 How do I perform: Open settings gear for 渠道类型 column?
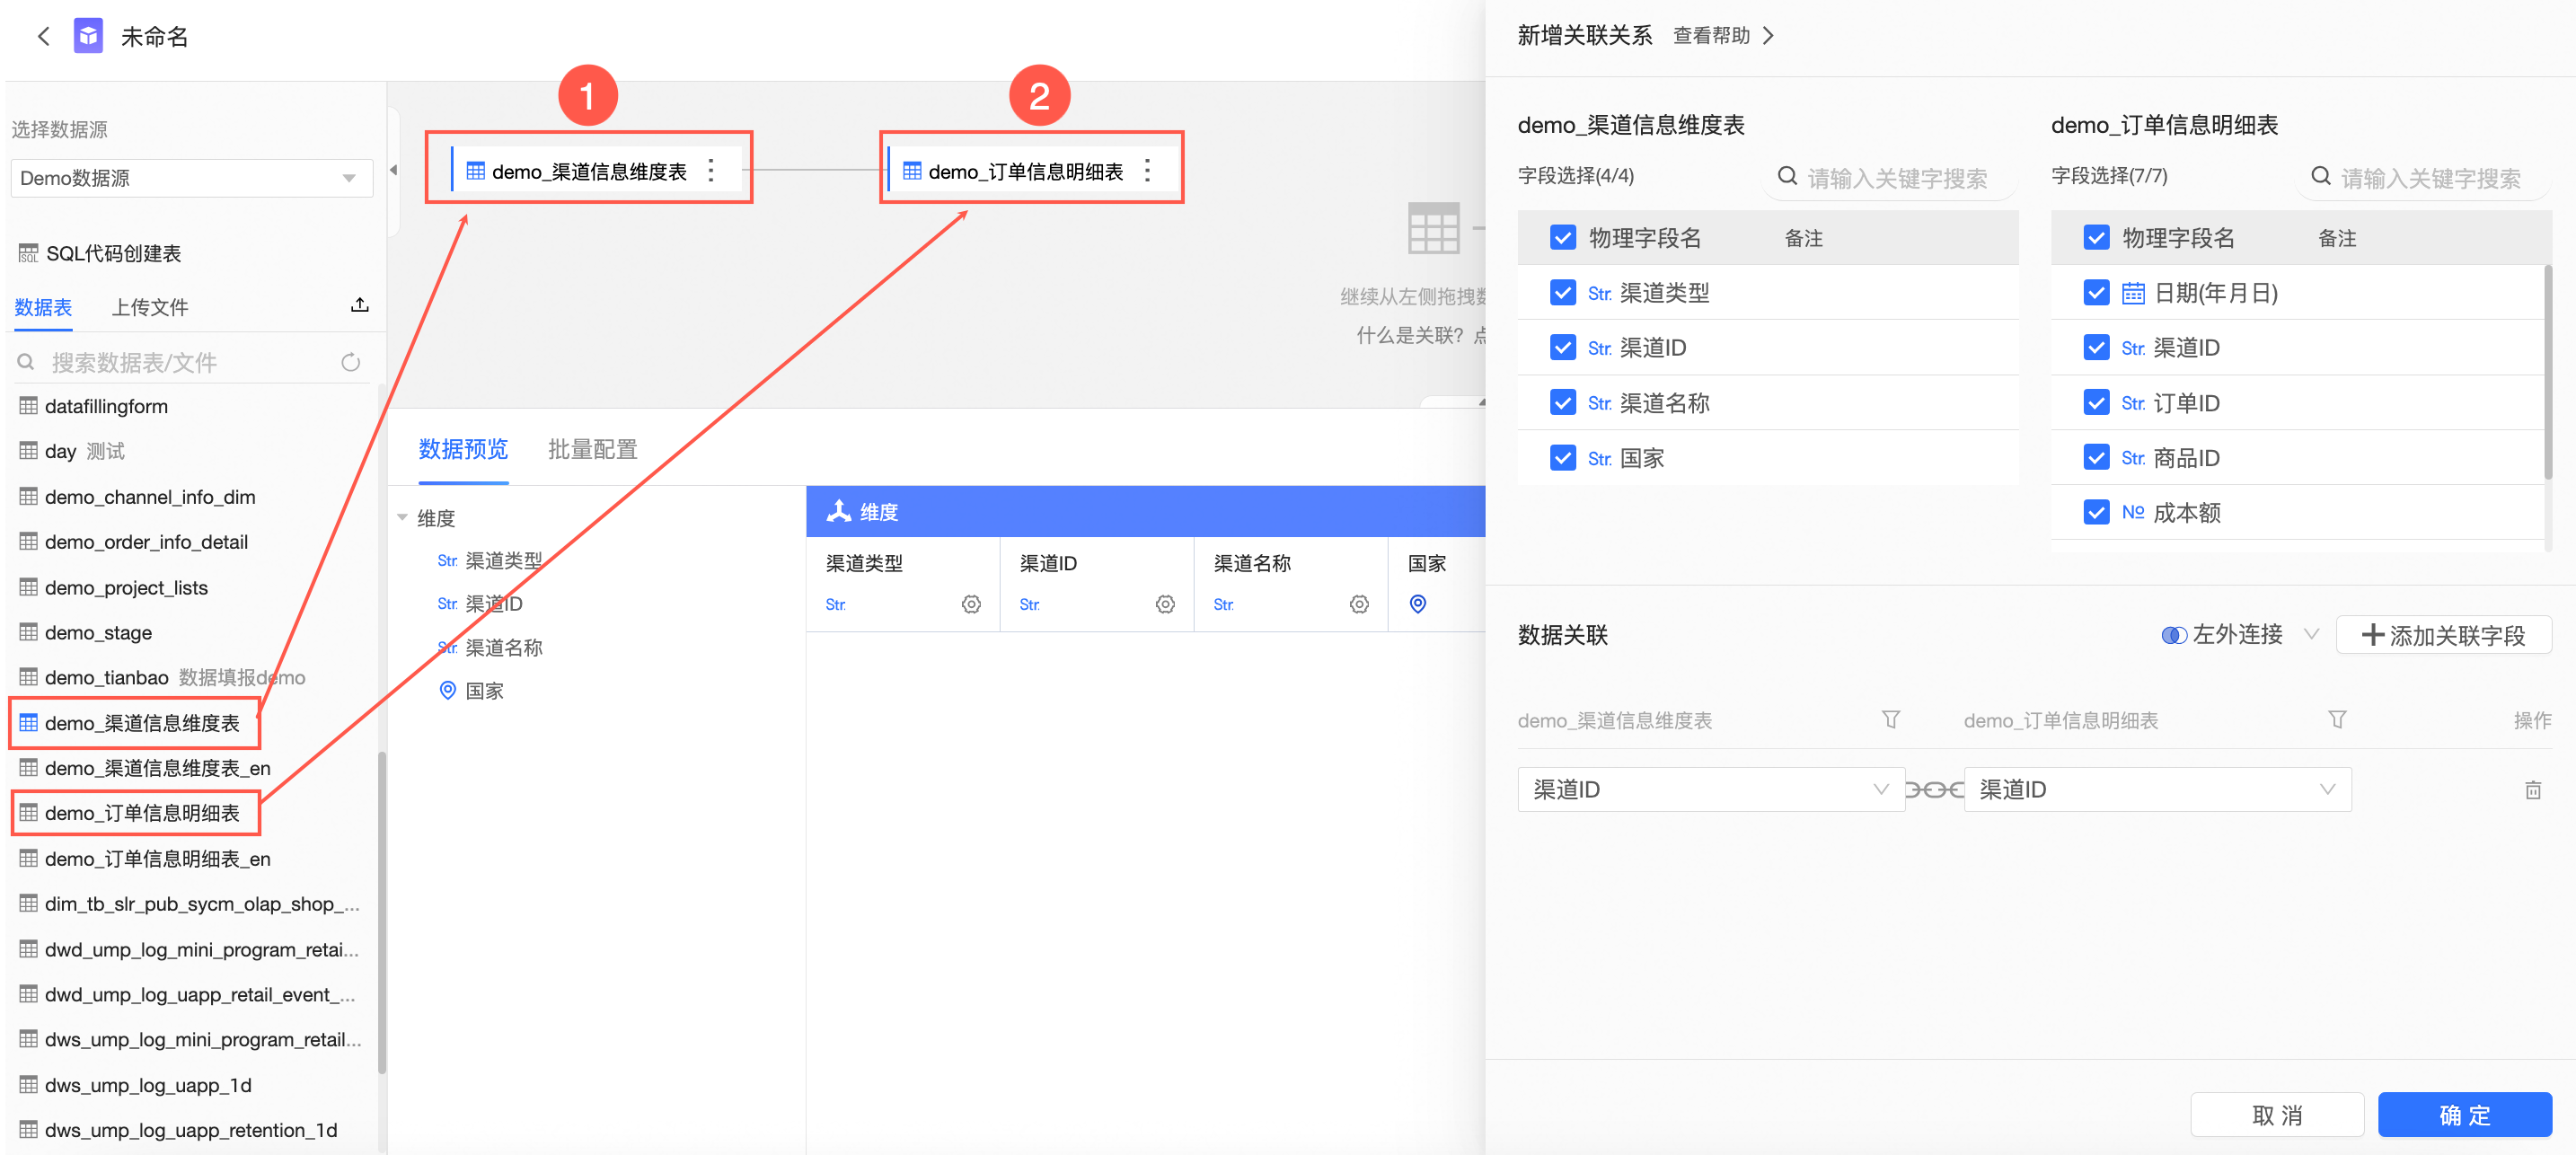[971, 604]
